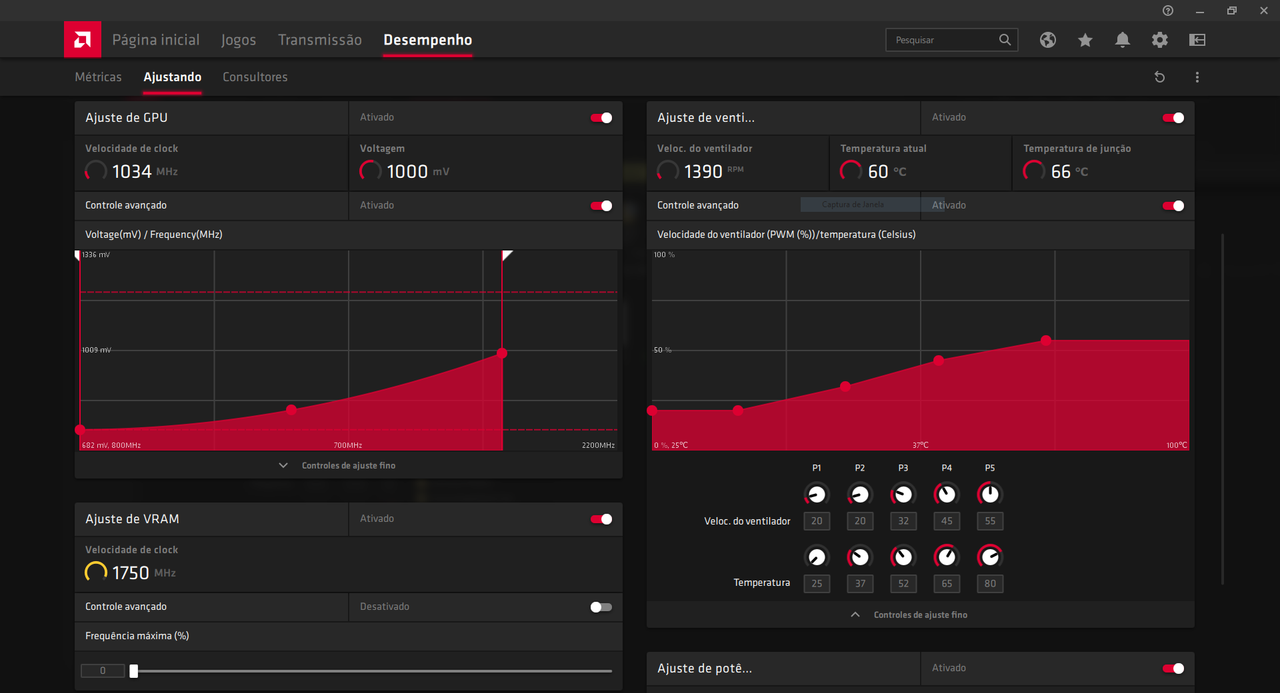Click the 1000 mV voltage reading
The height and width of the screenshot is (693, 1280).
coord(418,171)
